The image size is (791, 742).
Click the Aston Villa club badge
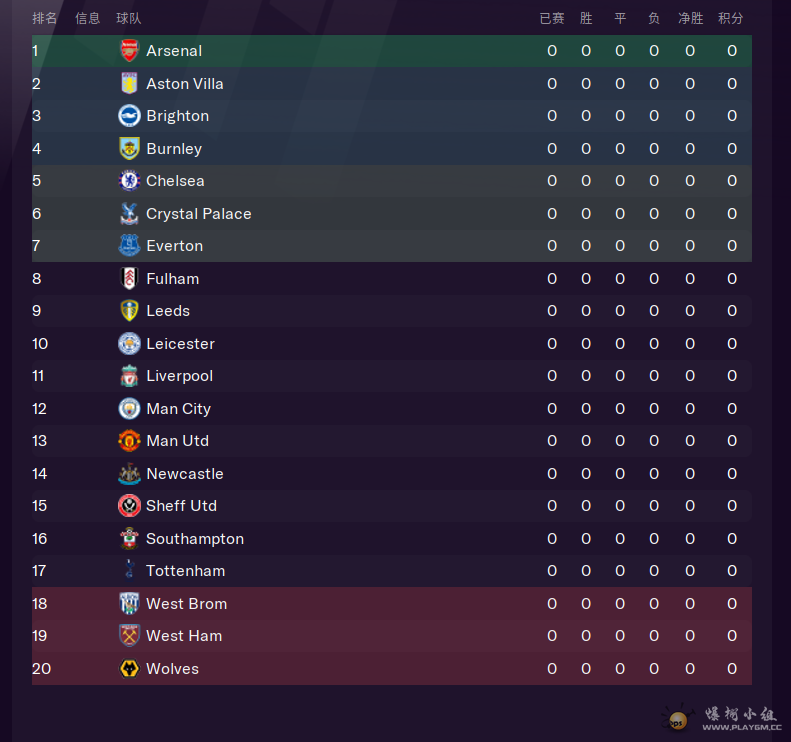click(x=129, y=84)
